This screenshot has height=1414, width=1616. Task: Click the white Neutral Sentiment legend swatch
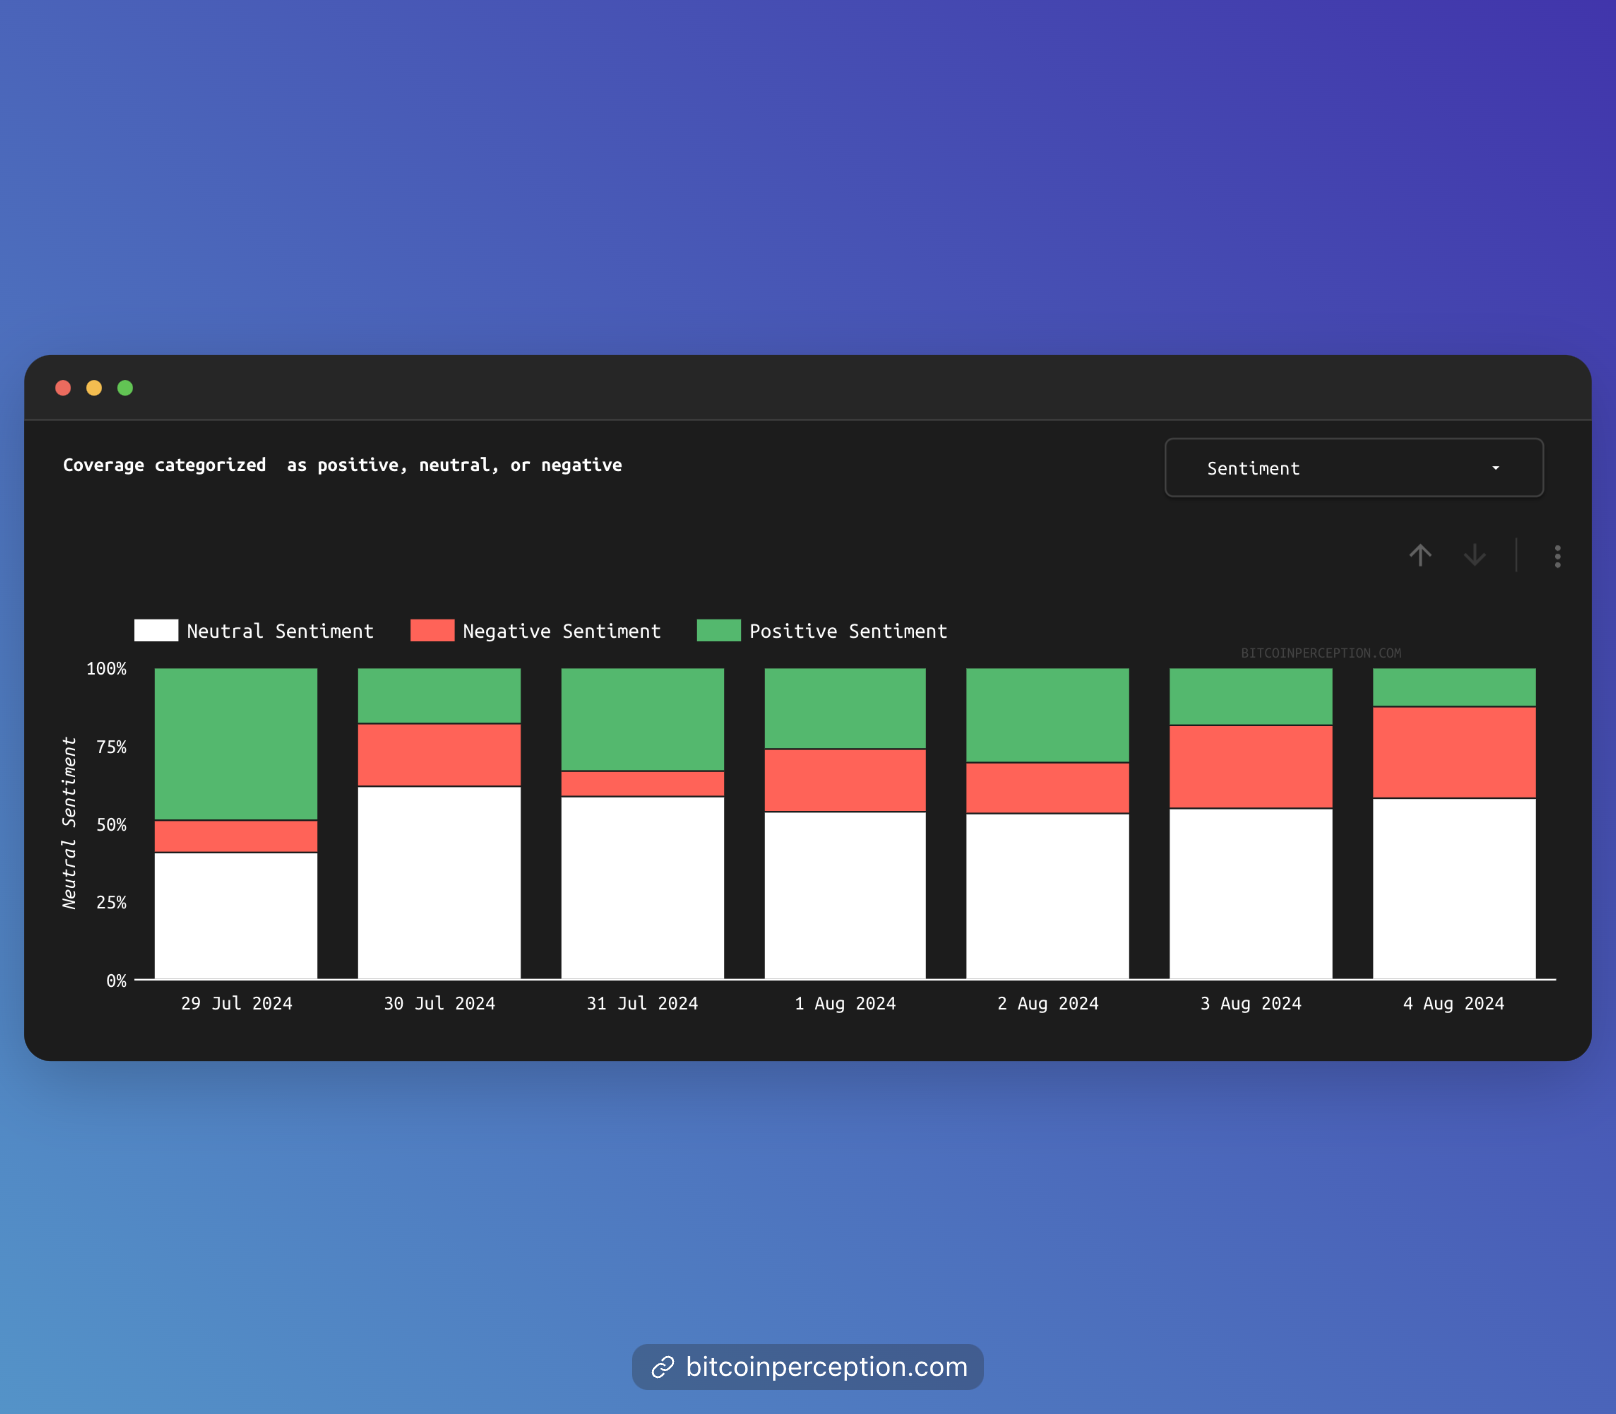[156, 630]
